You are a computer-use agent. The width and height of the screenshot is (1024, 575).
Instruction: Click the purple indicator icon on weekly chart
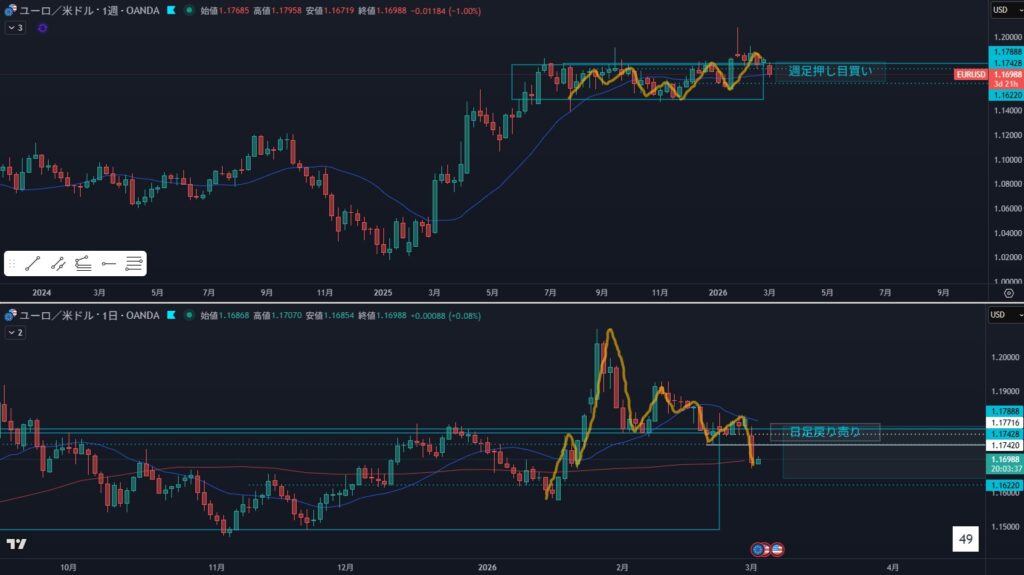[x=42, y=28]
